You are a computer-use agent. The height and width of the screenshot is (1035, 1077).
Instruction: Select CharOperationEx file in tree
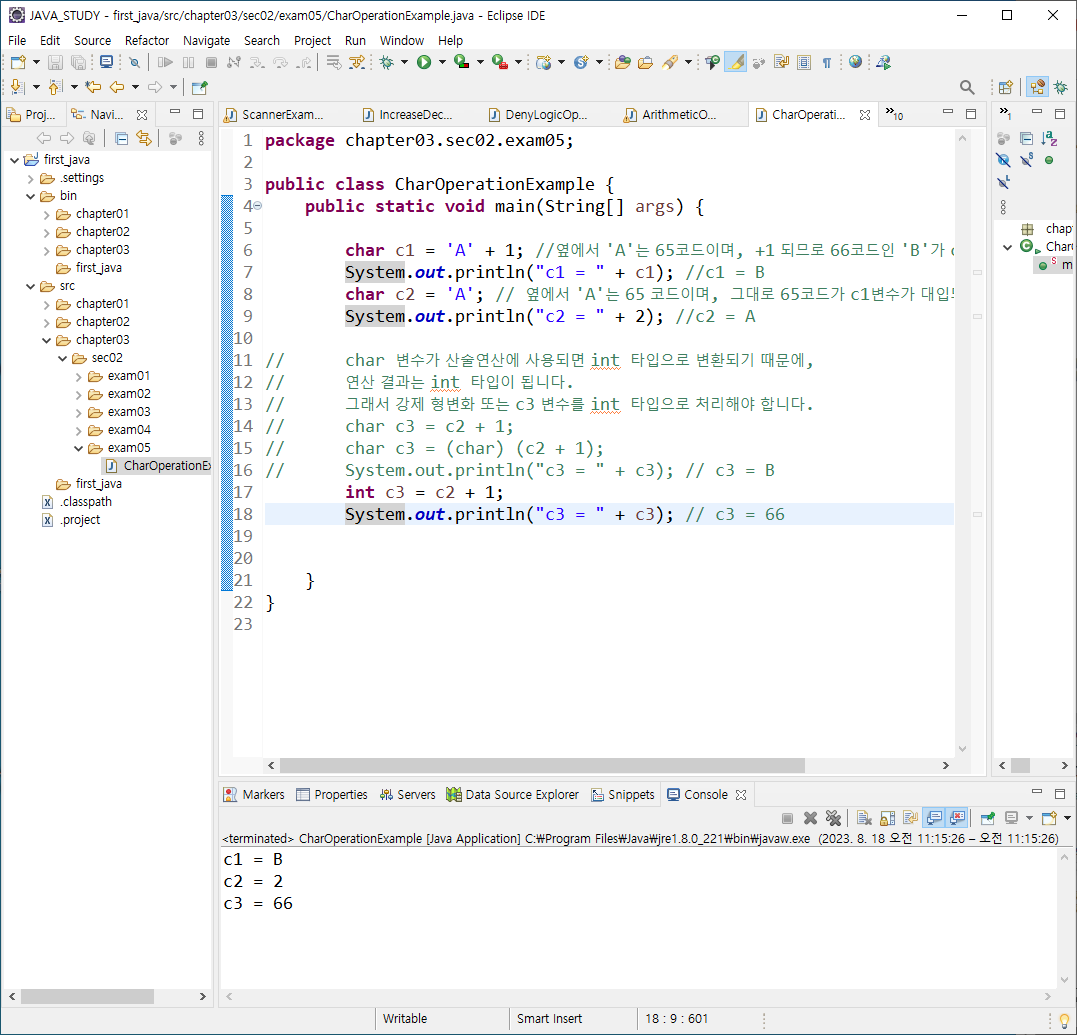point(159,466)
